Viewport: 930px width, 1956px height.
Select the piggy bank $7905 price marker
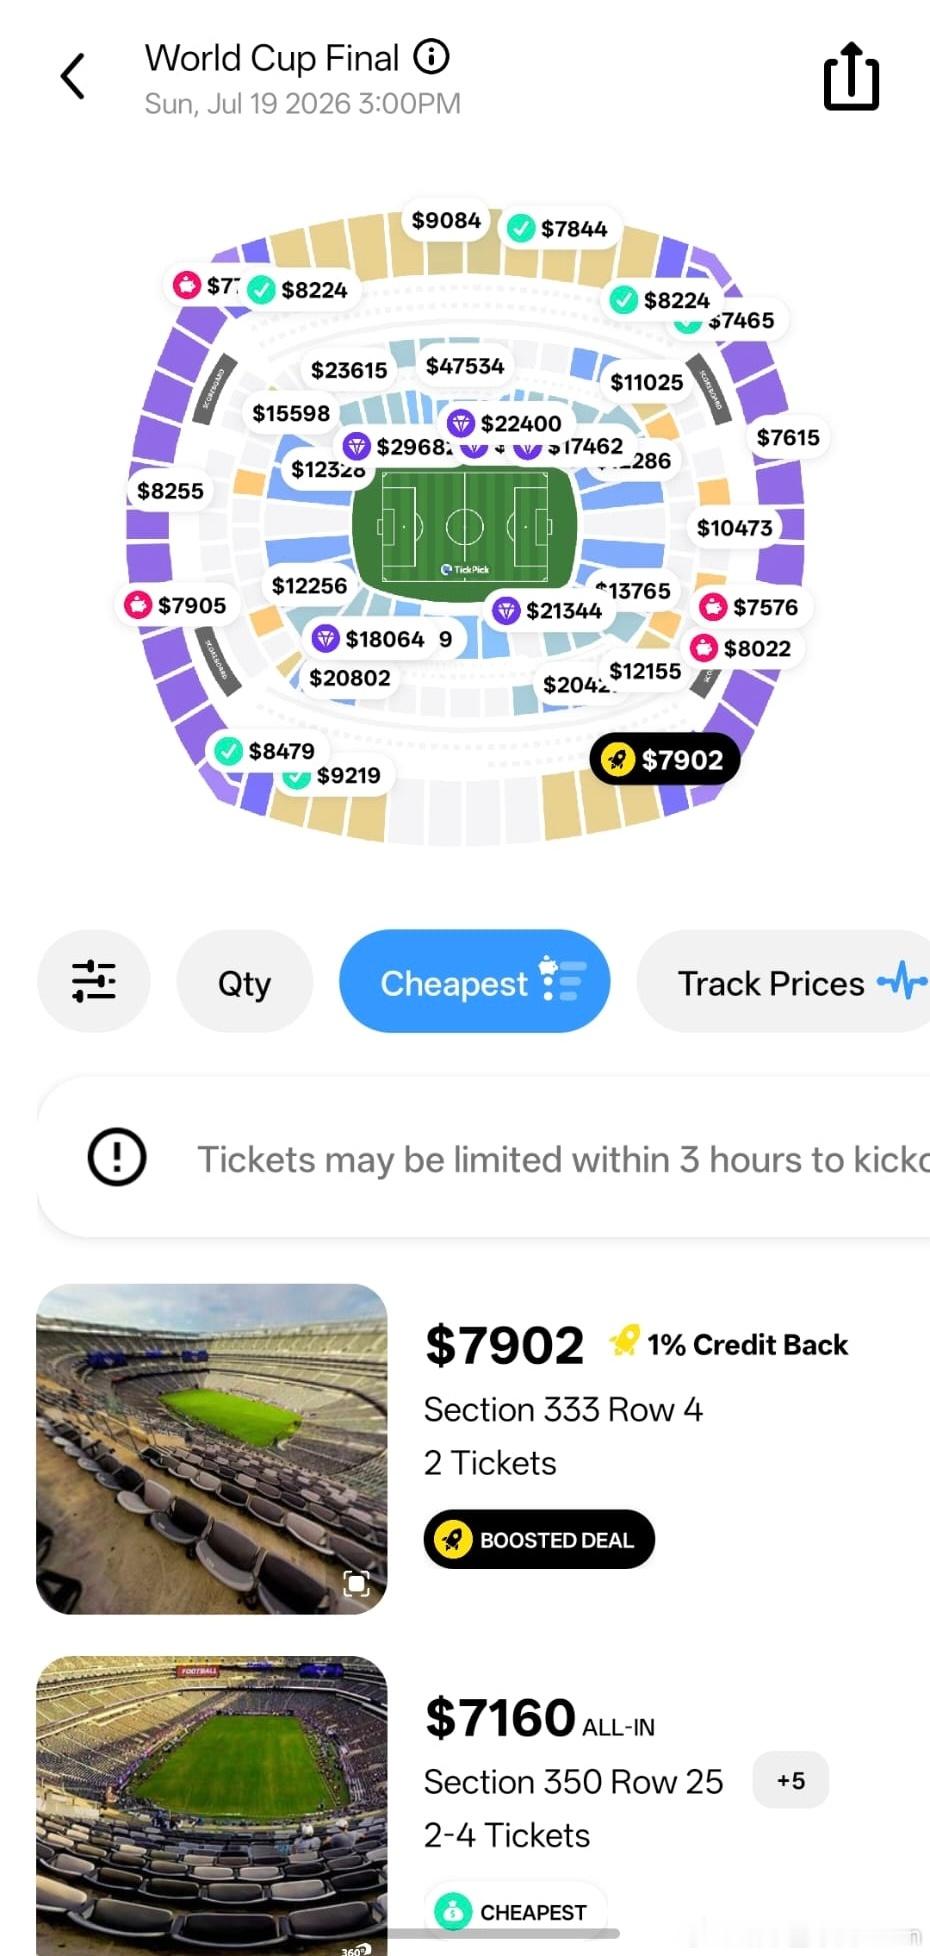176,605
